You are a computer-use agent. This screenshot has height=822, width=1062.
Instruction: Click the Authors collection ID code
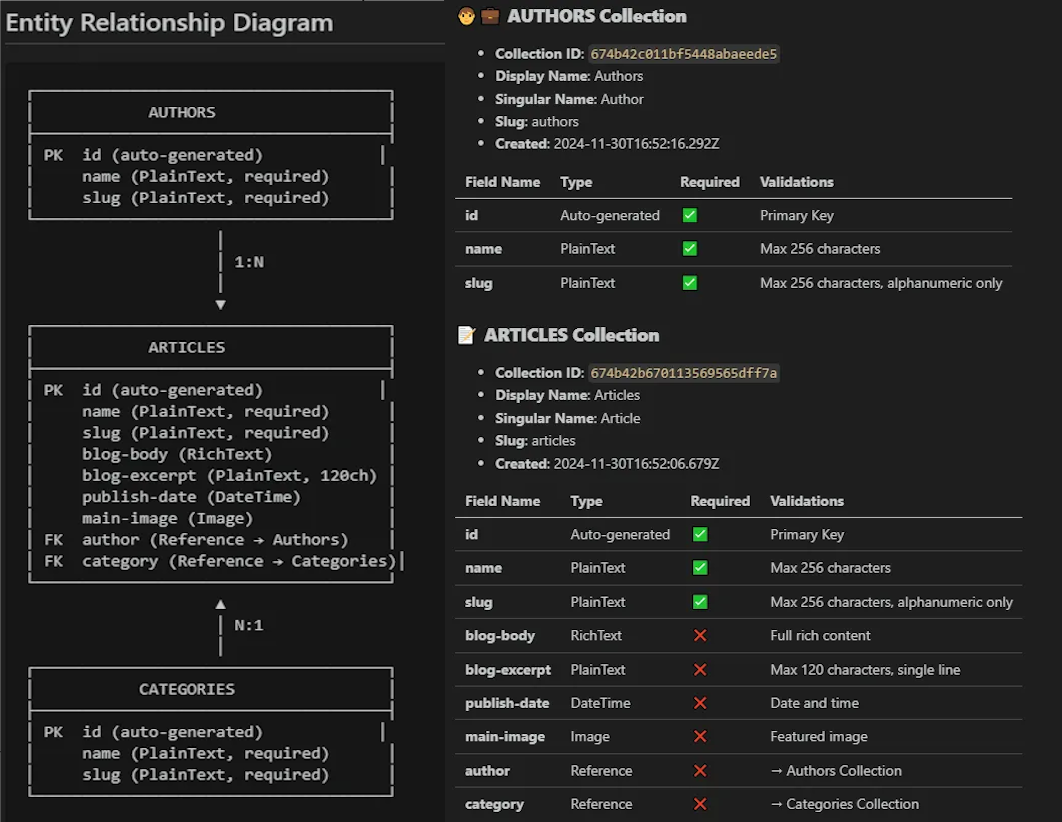[683, 54]
